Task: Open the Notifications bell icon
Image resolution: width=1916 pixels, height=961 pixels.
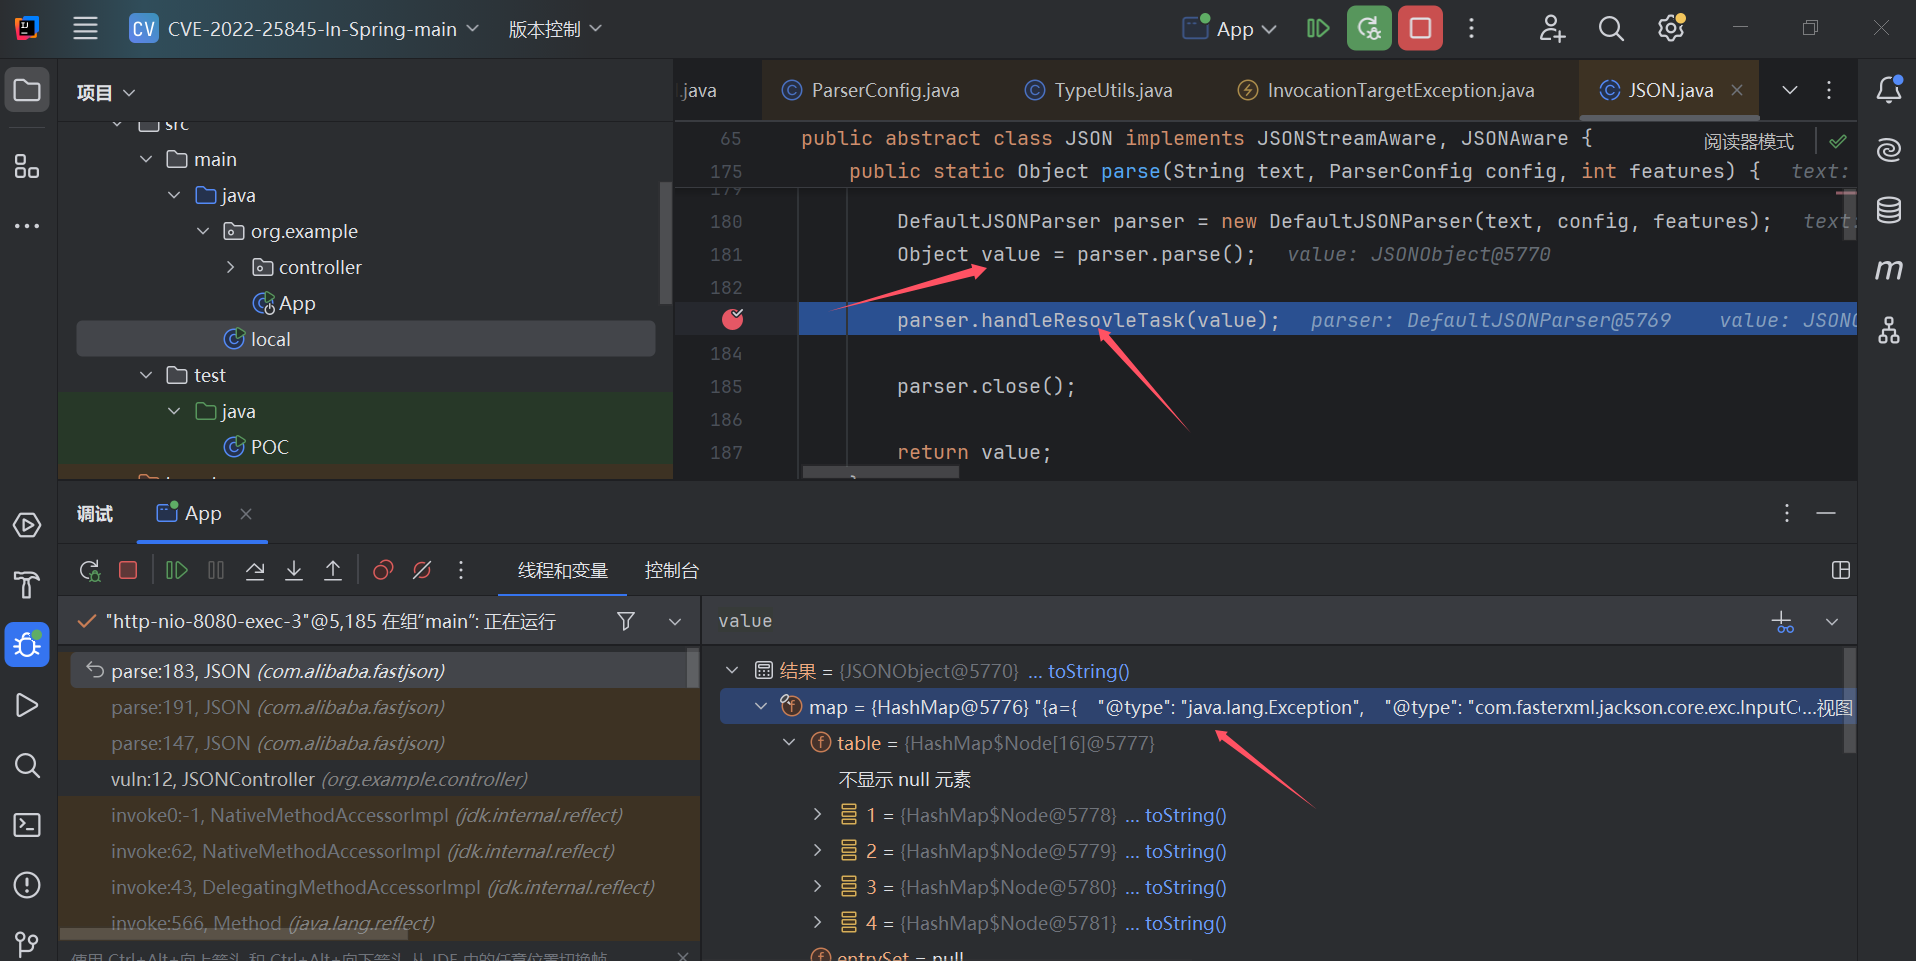Action: pyautogui.click(x=1889, y=90)
